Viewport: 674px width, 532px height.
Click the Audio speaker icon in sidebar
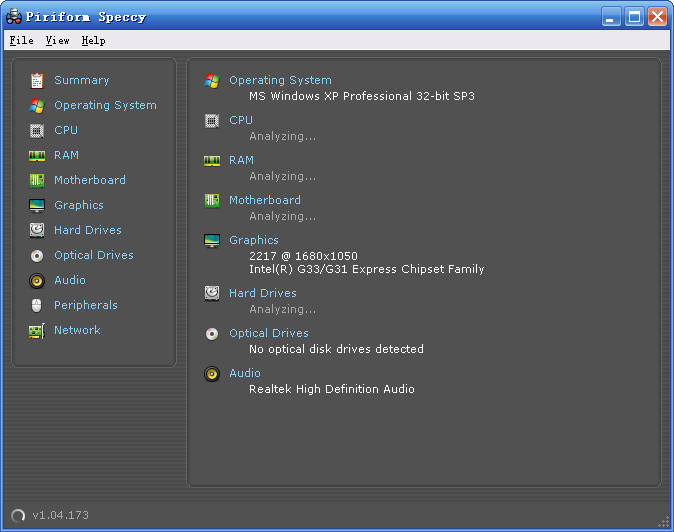pyautogui.click(x=37, y=280)
